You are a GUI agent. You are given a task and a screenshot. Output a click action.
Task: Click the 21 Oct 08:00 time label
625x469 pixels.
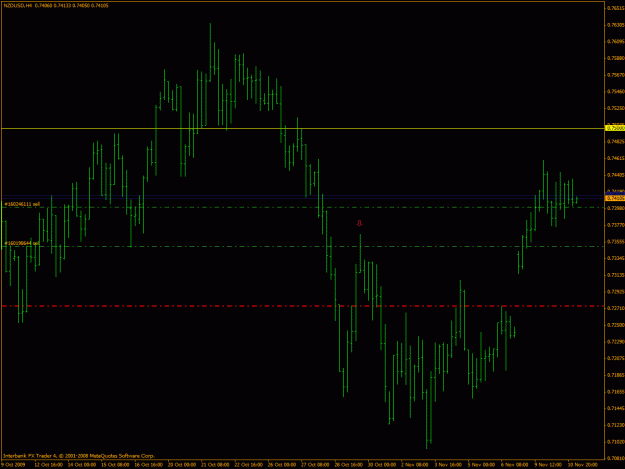[215, 465]
